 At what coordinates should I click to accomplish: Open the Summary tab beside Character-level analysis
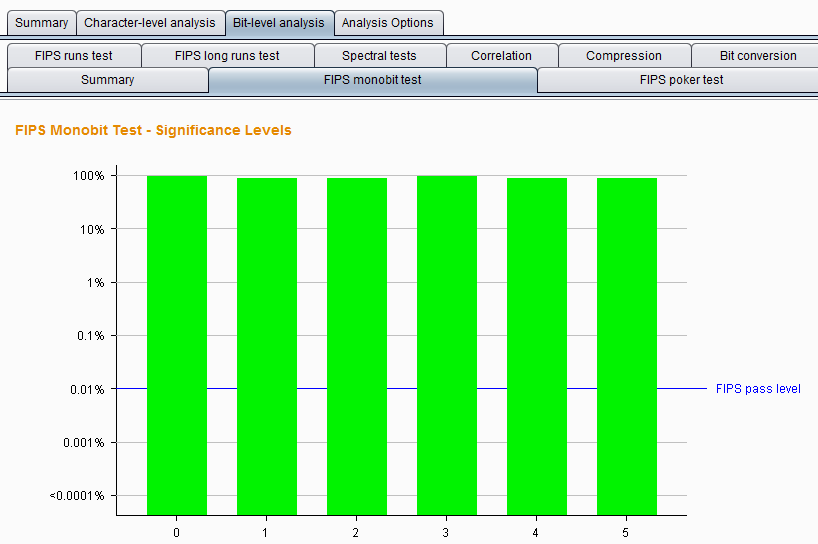(x=42, y=23)
